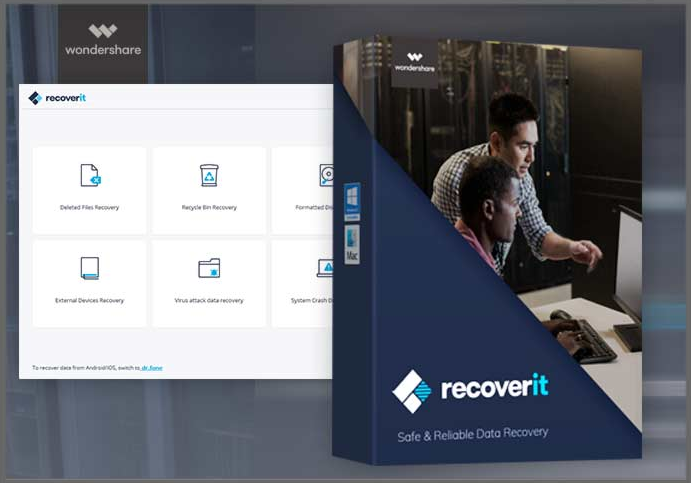This screenshot has width=691, height=483.
Task: Click the System Crash laptop warning icon
Action: 325,268
